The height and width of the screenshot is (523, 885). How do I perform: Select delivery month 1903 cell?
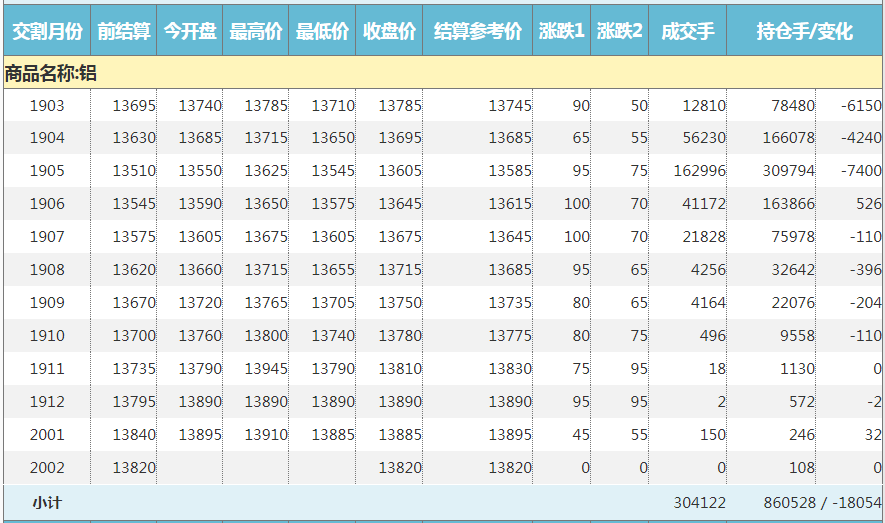47,105
